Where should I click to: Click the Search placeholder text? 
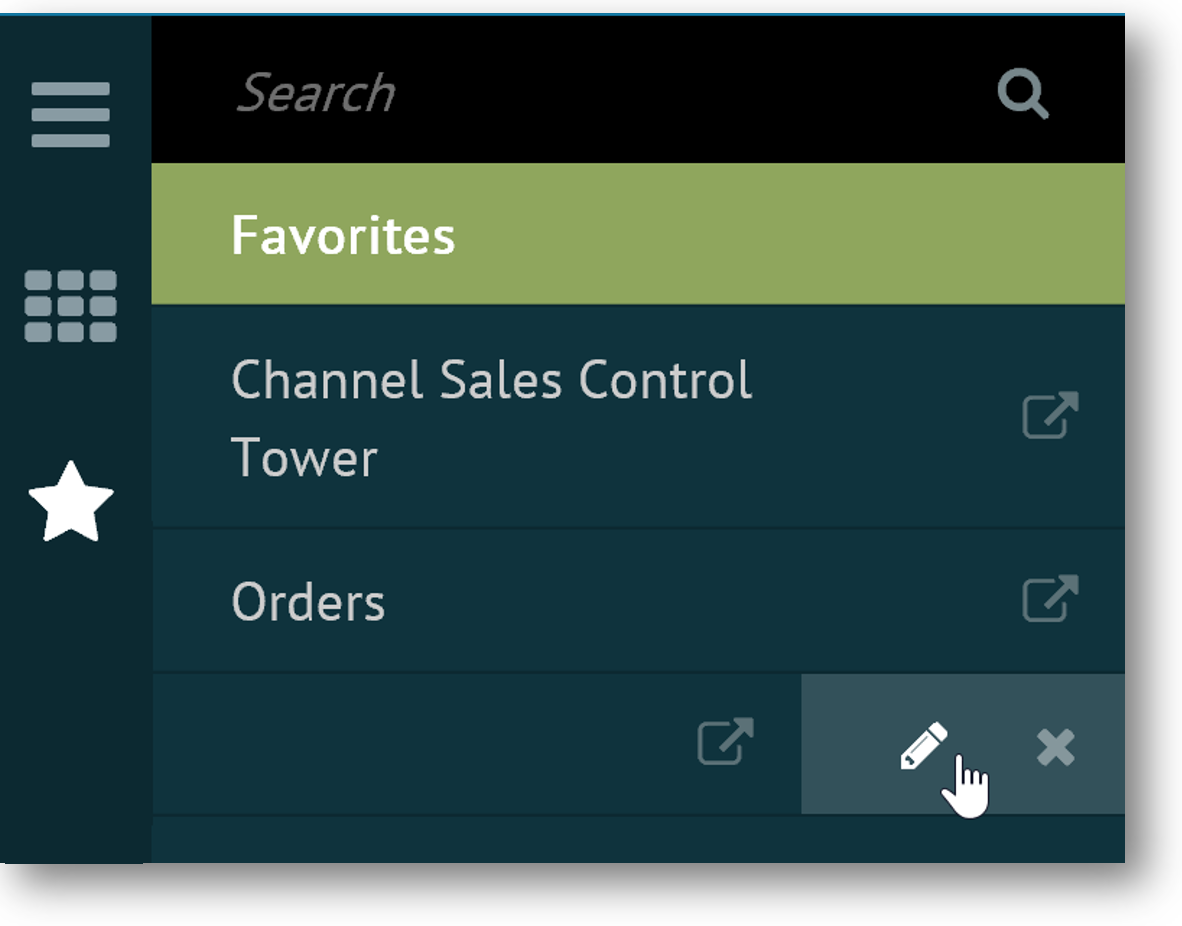pyautogui.click(x=316, y=94)
